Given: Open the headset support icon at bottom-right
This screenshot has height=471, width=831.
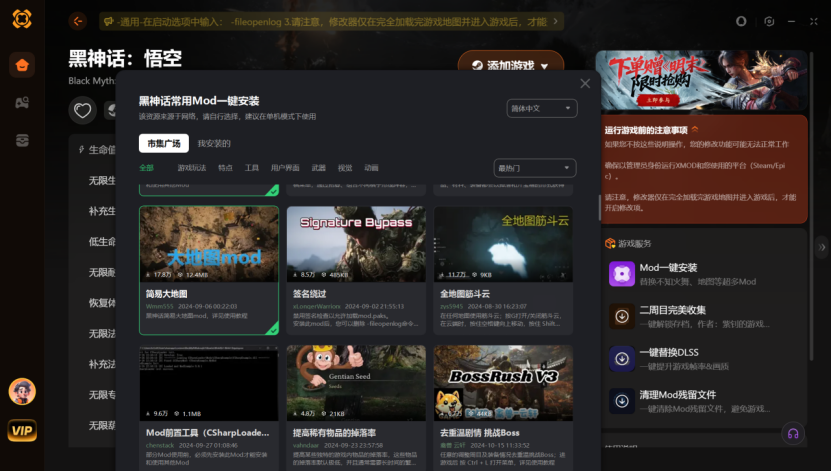Looking at the screenshot, I should click(793, 433).
